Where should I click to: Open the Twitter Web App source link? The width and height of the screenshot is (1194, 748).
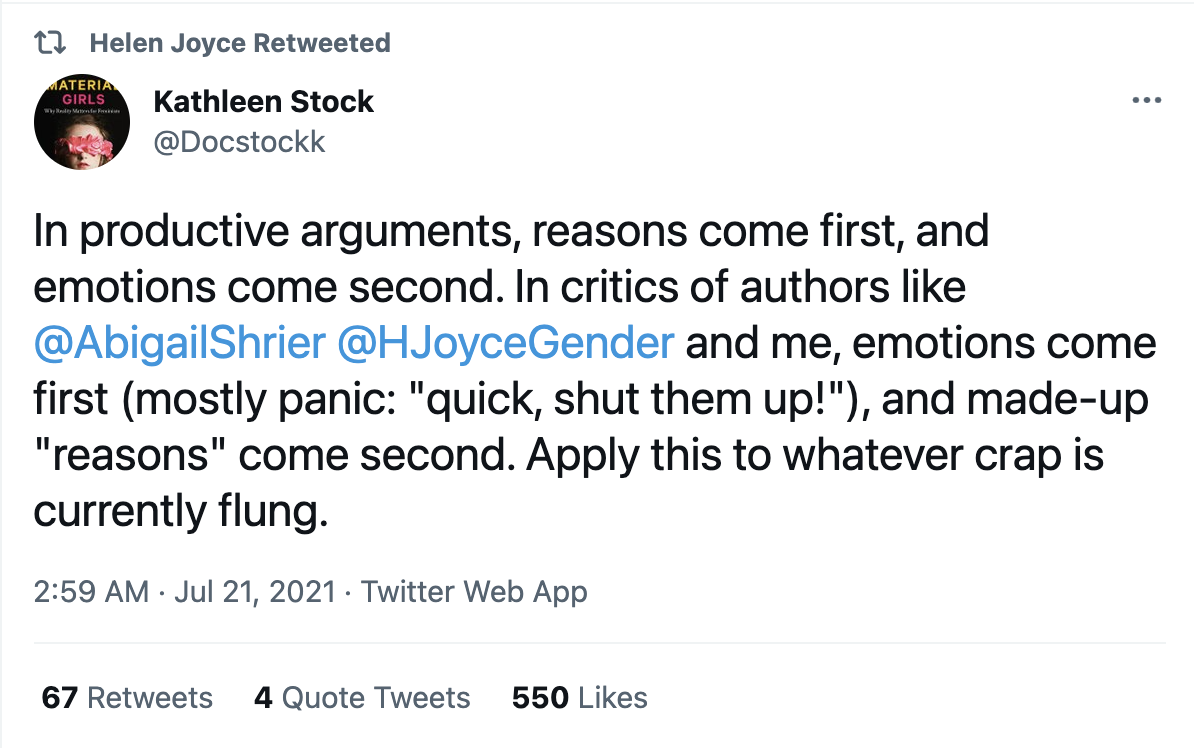click(x=474, y=592)
